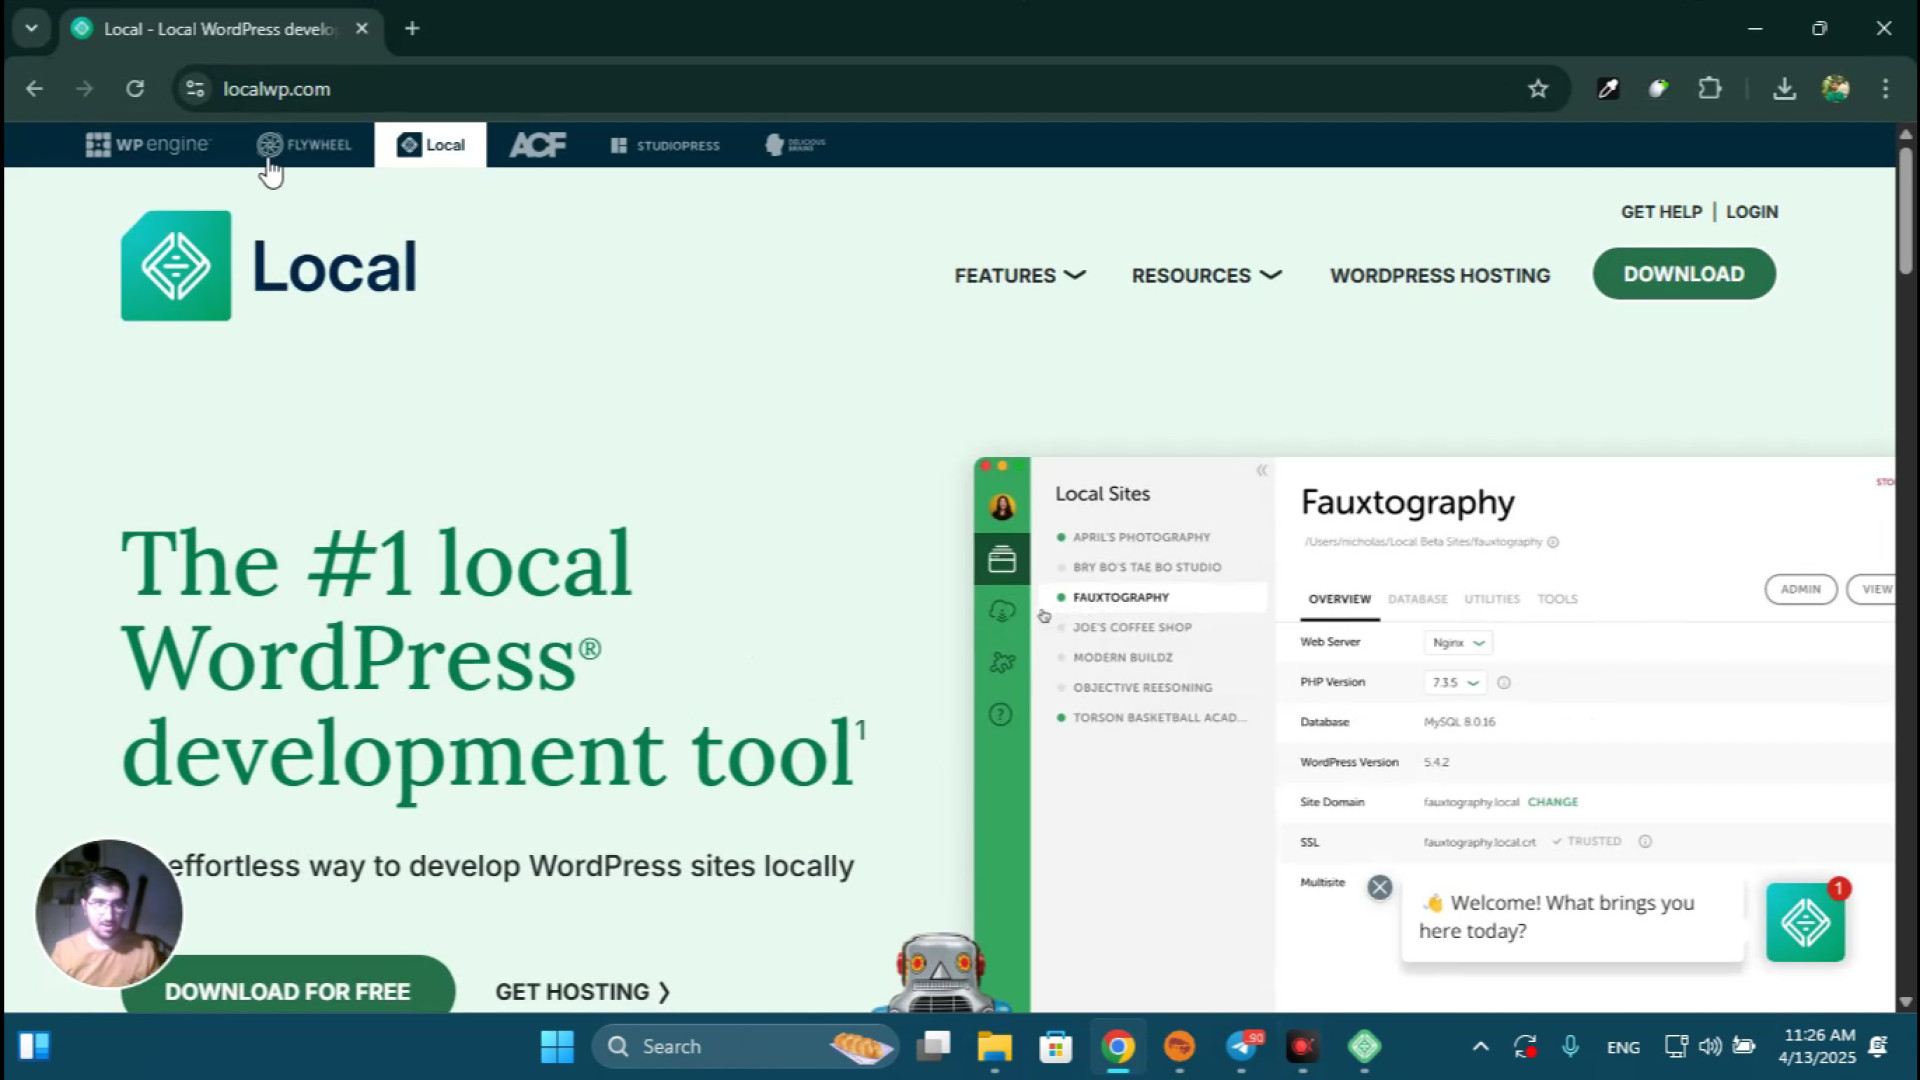Open the WordPress Hosting menu item
Screen dimensions: 1920x1080
(x=1440, y=275)
